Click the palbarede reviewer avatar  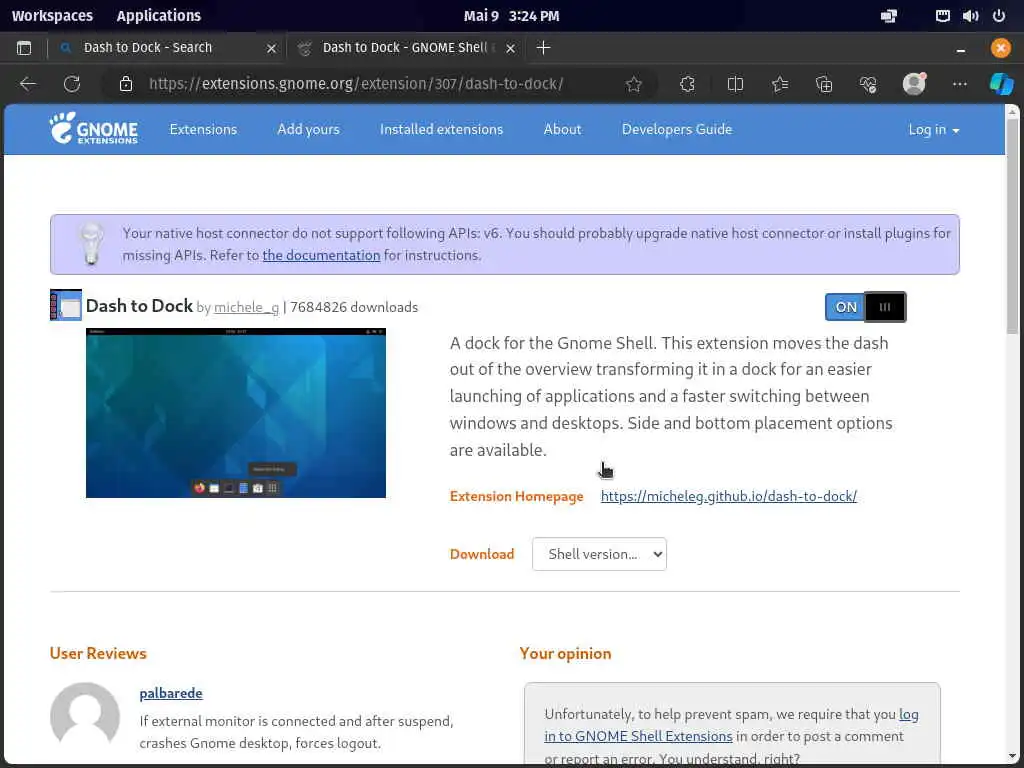click(x=85, y=716)
